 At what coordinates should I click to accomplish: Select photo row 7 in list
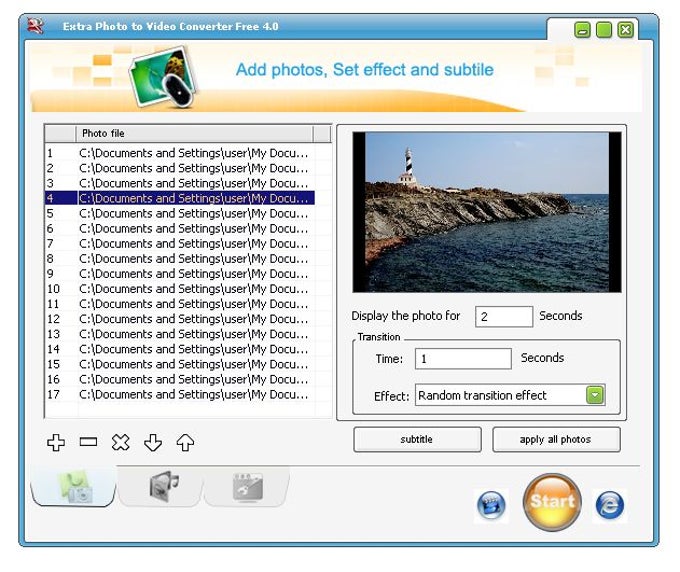180,244
